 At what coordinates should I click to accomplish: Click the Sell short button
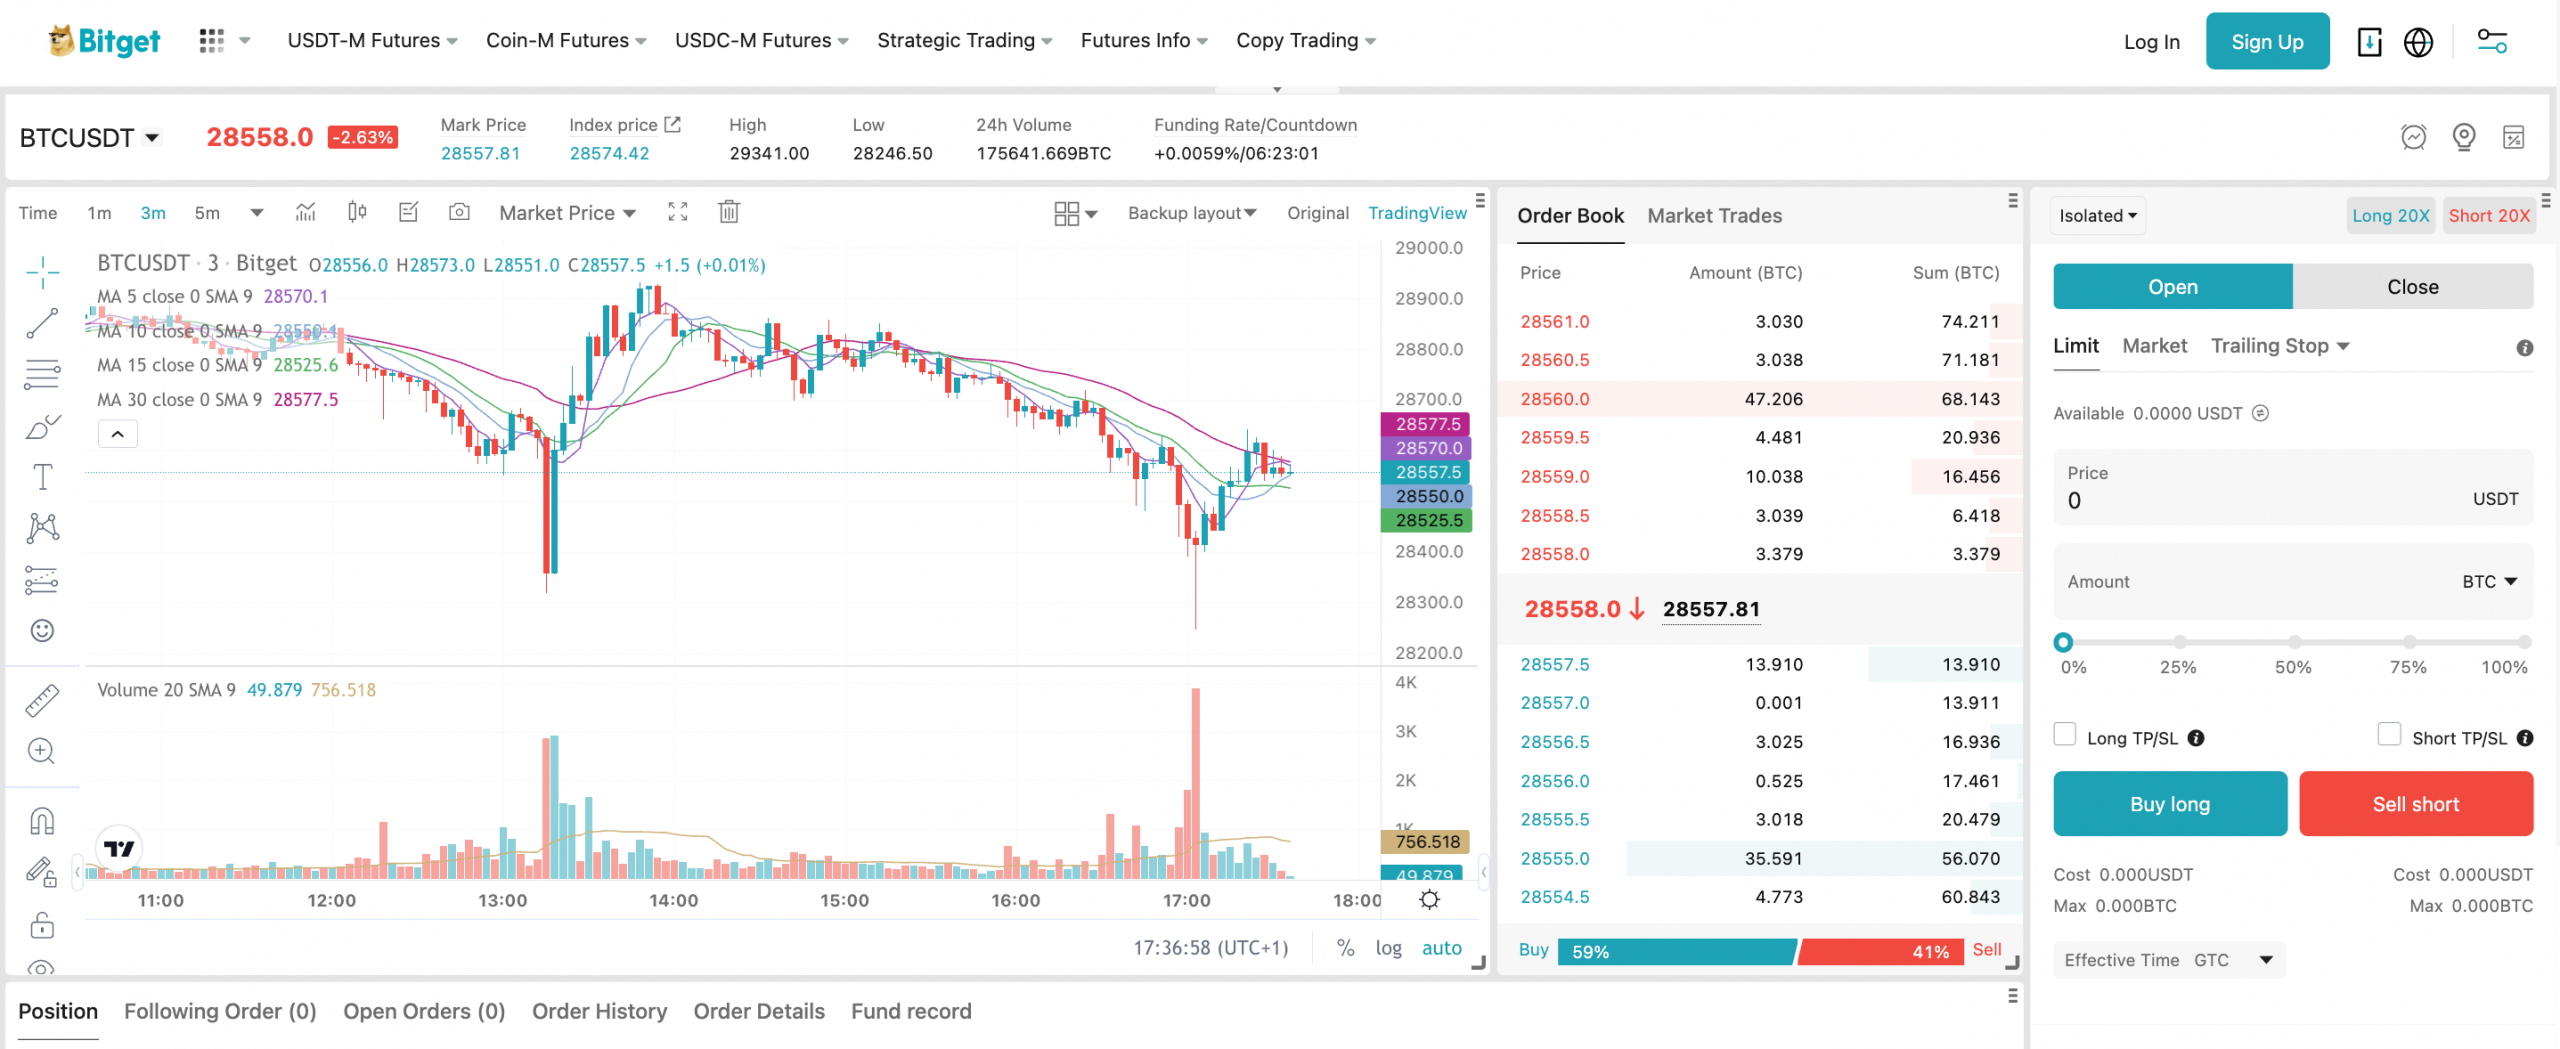[2415, 804]
